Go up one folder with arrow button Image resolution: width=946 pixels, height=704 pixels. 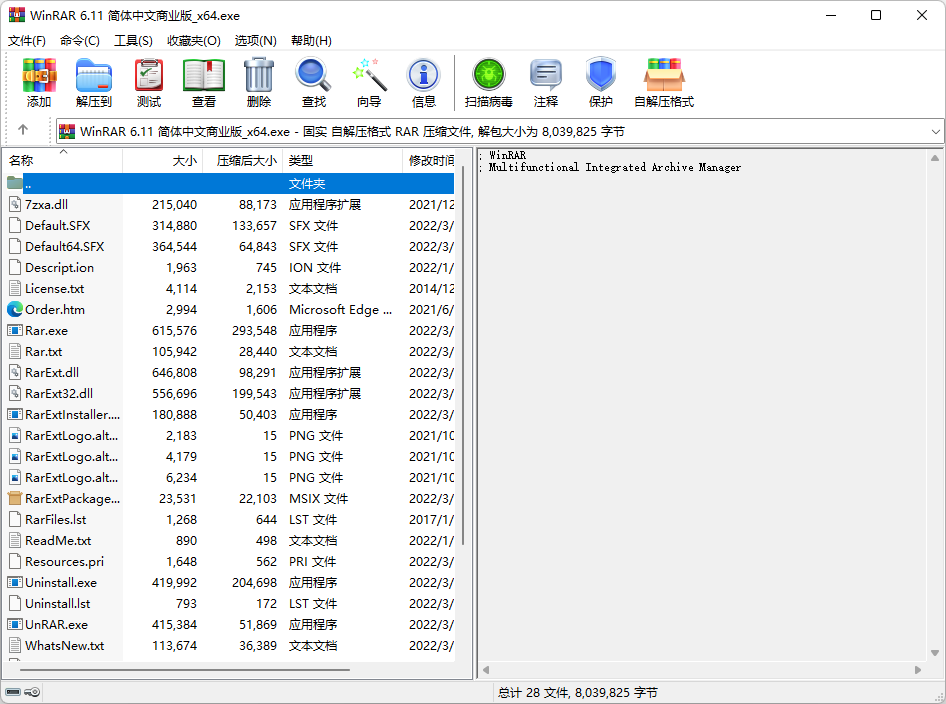pos(23,131)
